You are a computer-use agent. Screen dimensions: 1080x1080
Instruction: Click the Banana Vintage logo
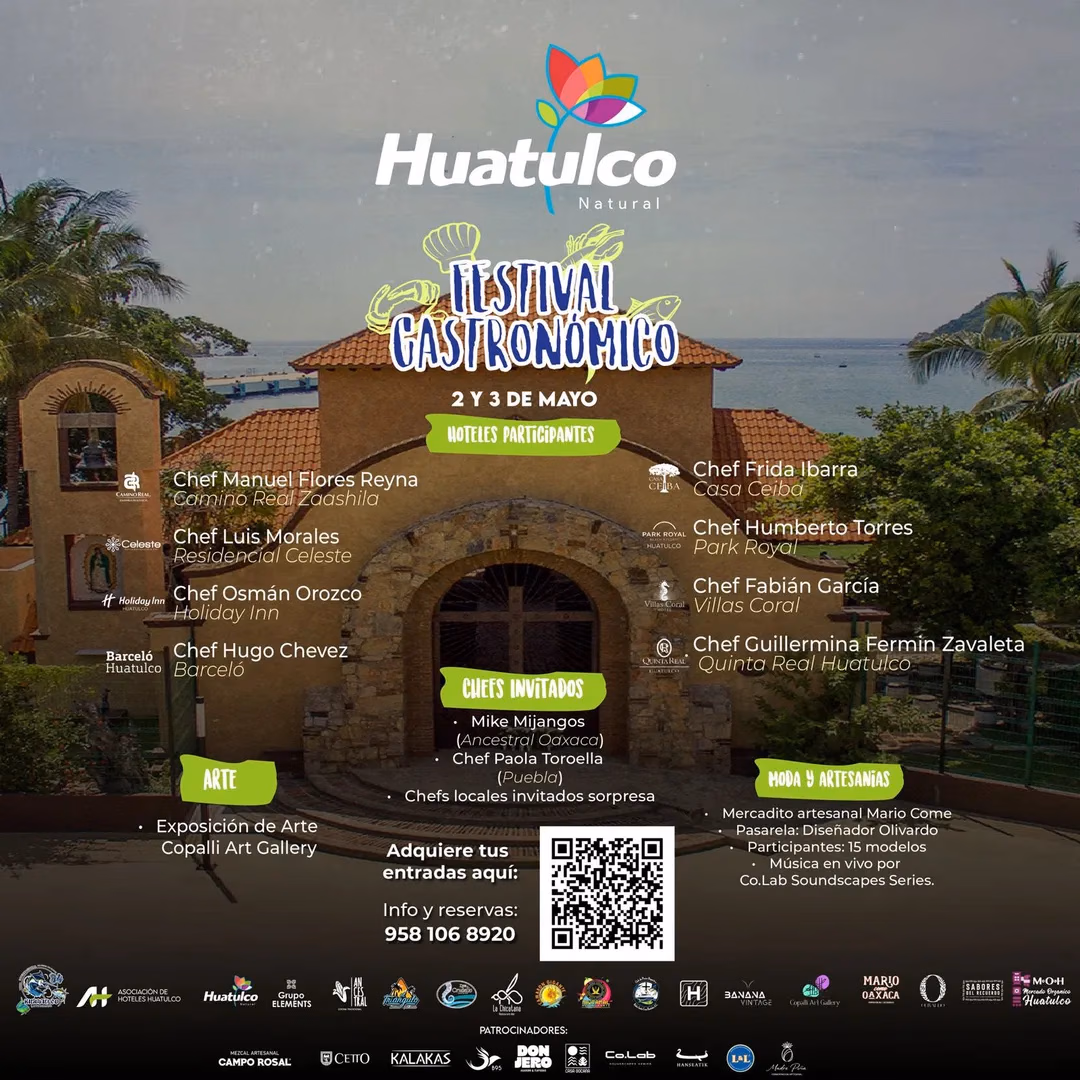(x=747, y=995)
